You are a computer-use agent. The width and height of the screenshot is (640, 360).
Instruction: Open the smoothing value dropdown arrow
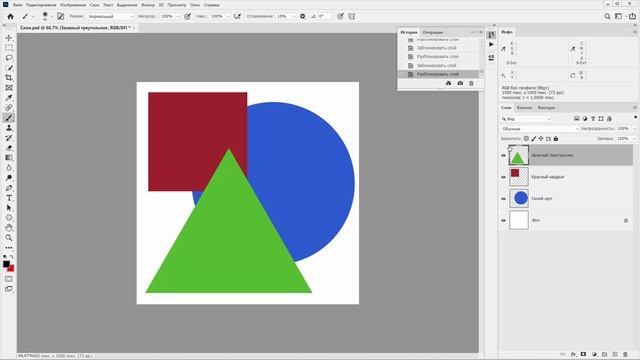coord(293,16)
